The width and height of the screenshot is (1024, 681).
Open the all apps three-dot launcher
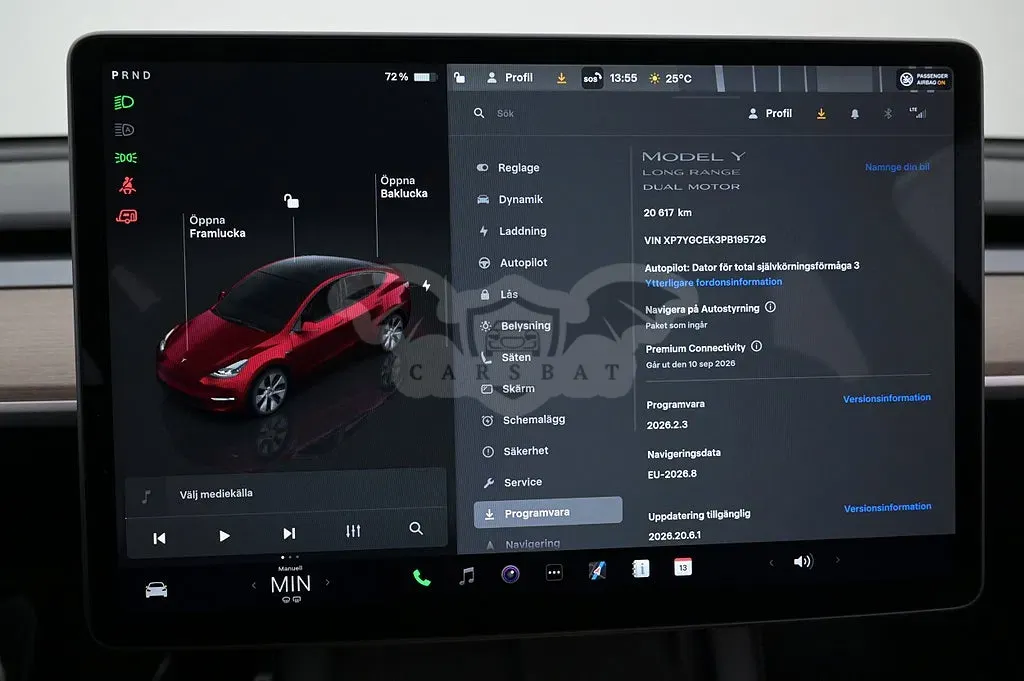(554, 573)
